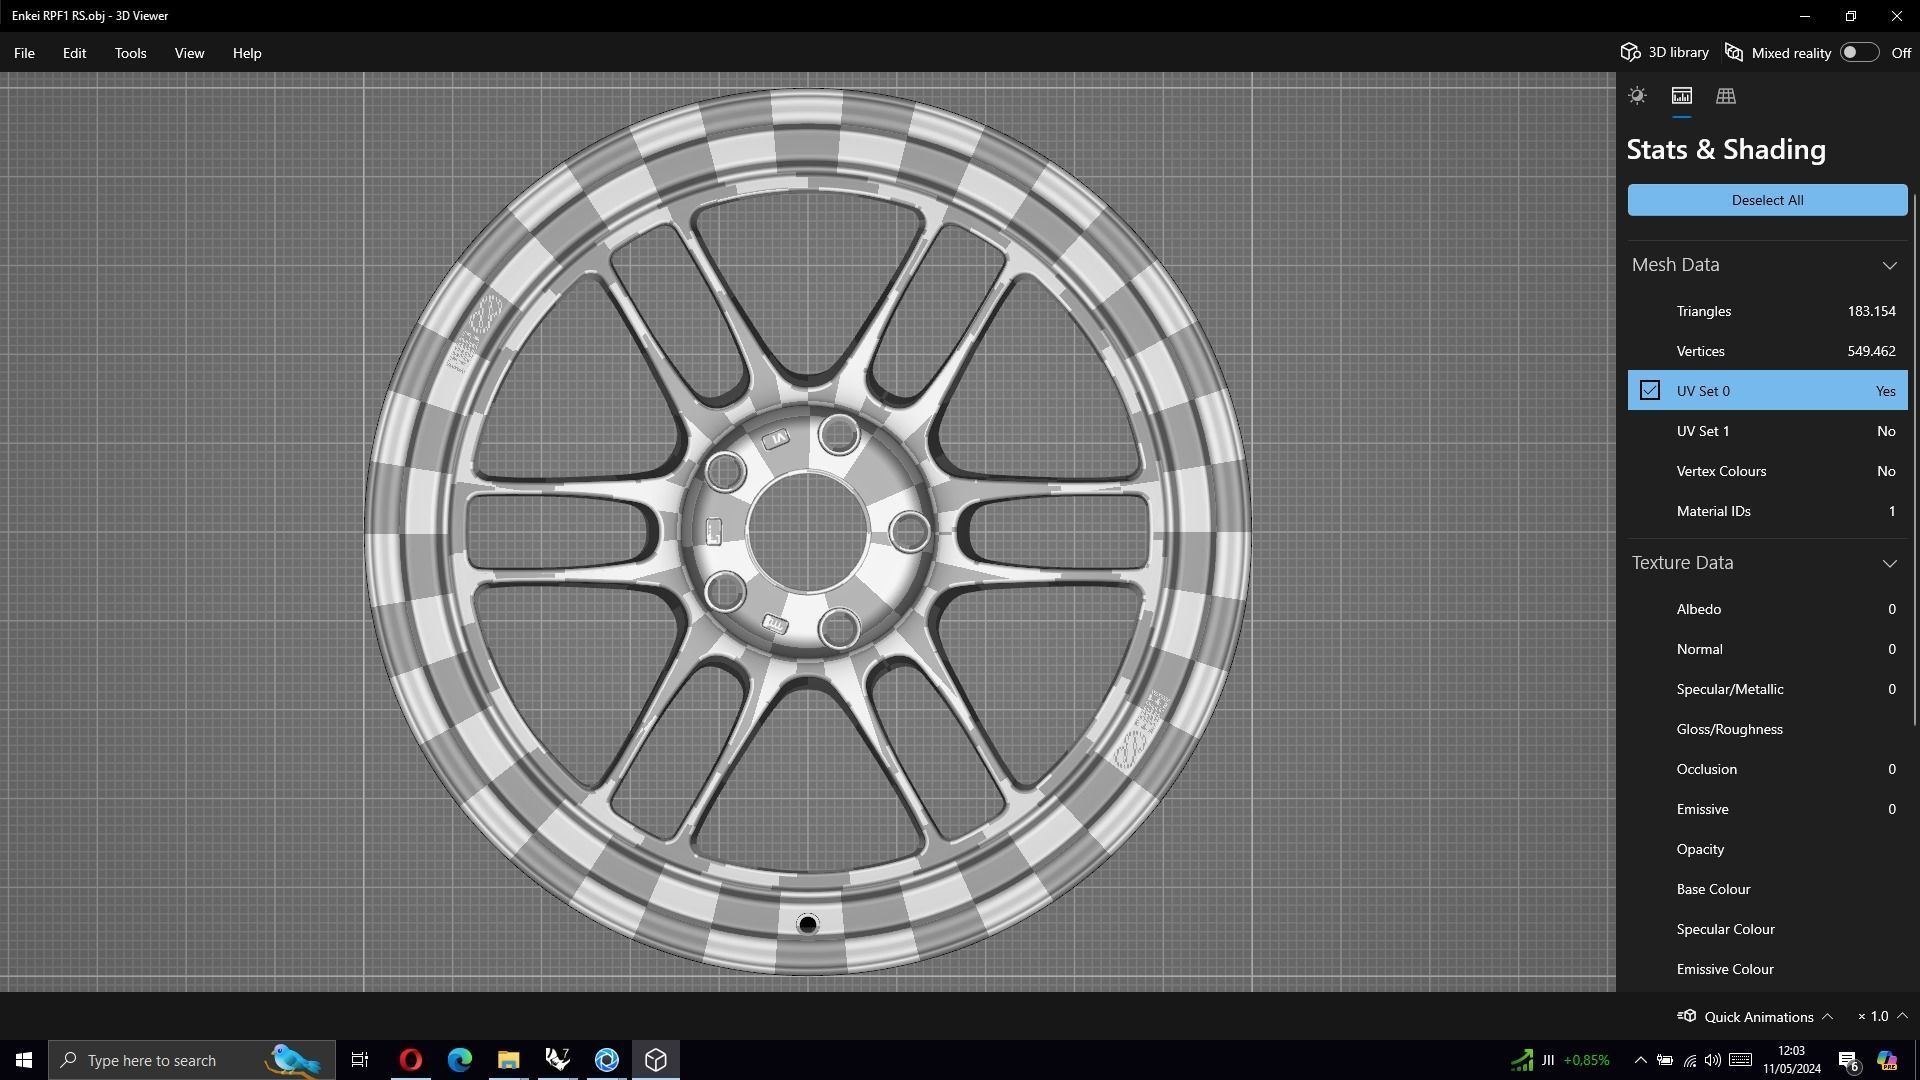
Task: Select the Emissive Colour row
Action: click(1767, 969)
